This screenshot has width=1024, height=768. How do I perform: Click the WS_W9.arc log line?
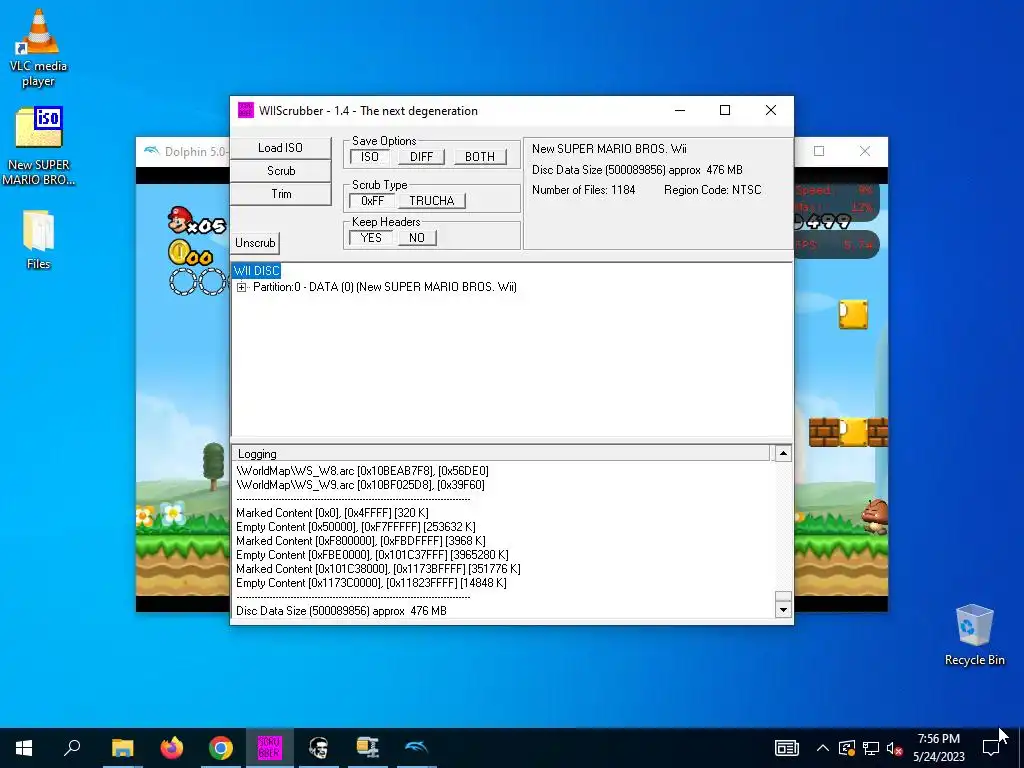point(360,485)
